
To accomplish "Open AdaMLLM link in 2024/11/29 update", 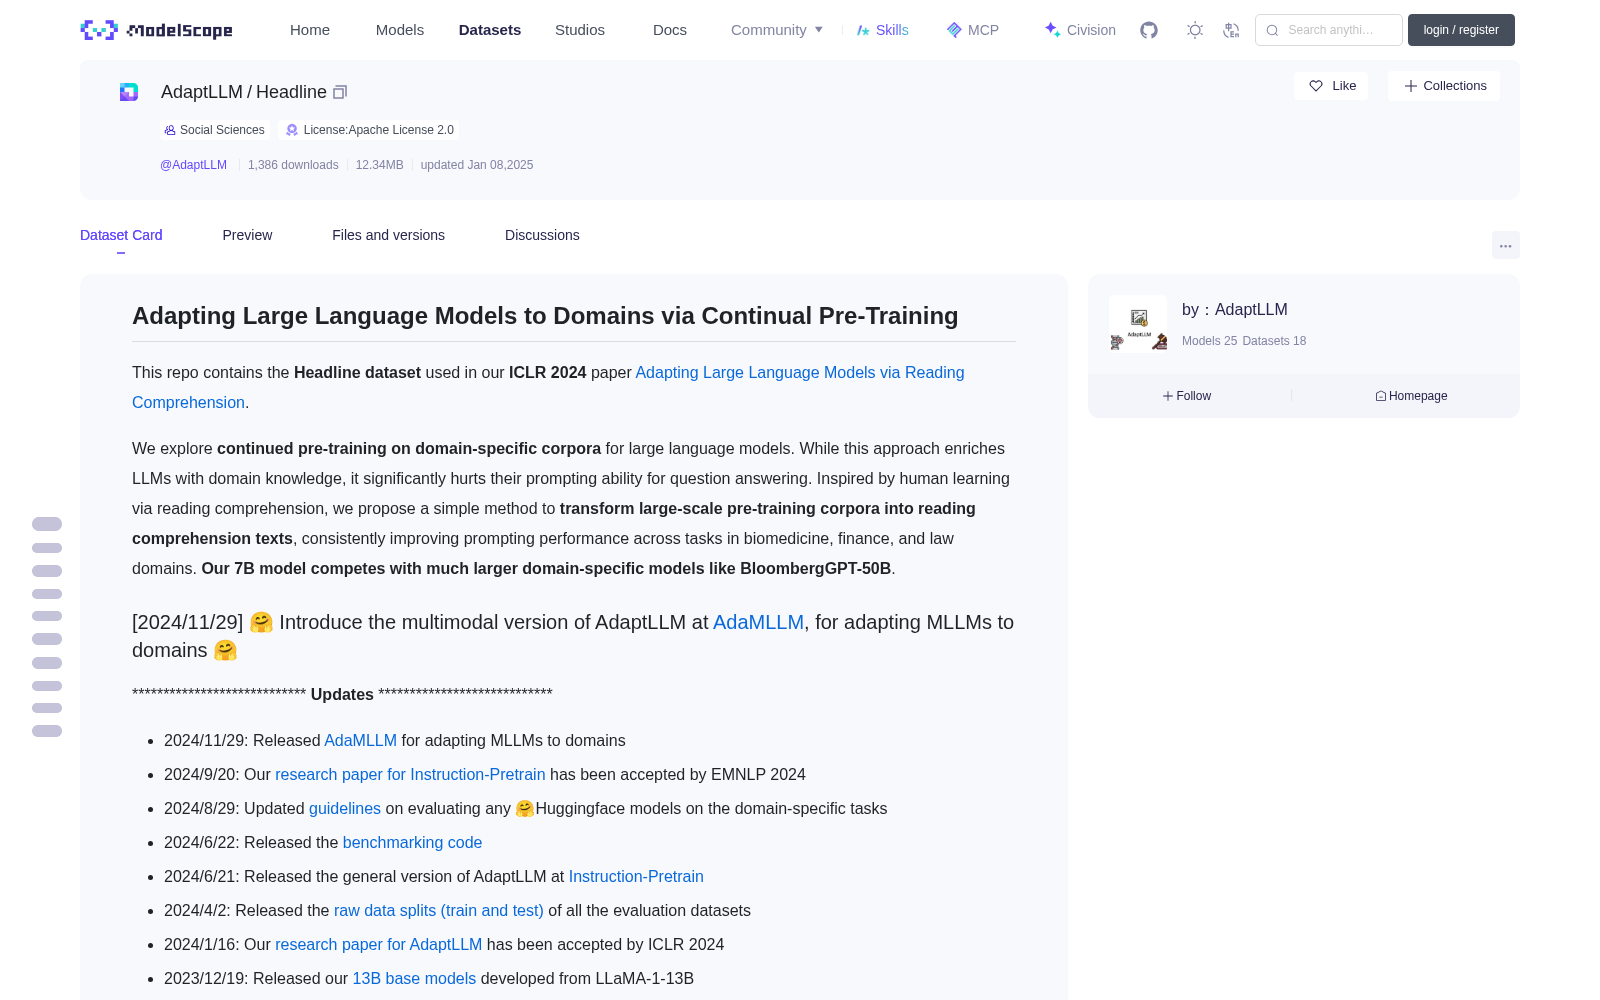I will pos(360,740).
